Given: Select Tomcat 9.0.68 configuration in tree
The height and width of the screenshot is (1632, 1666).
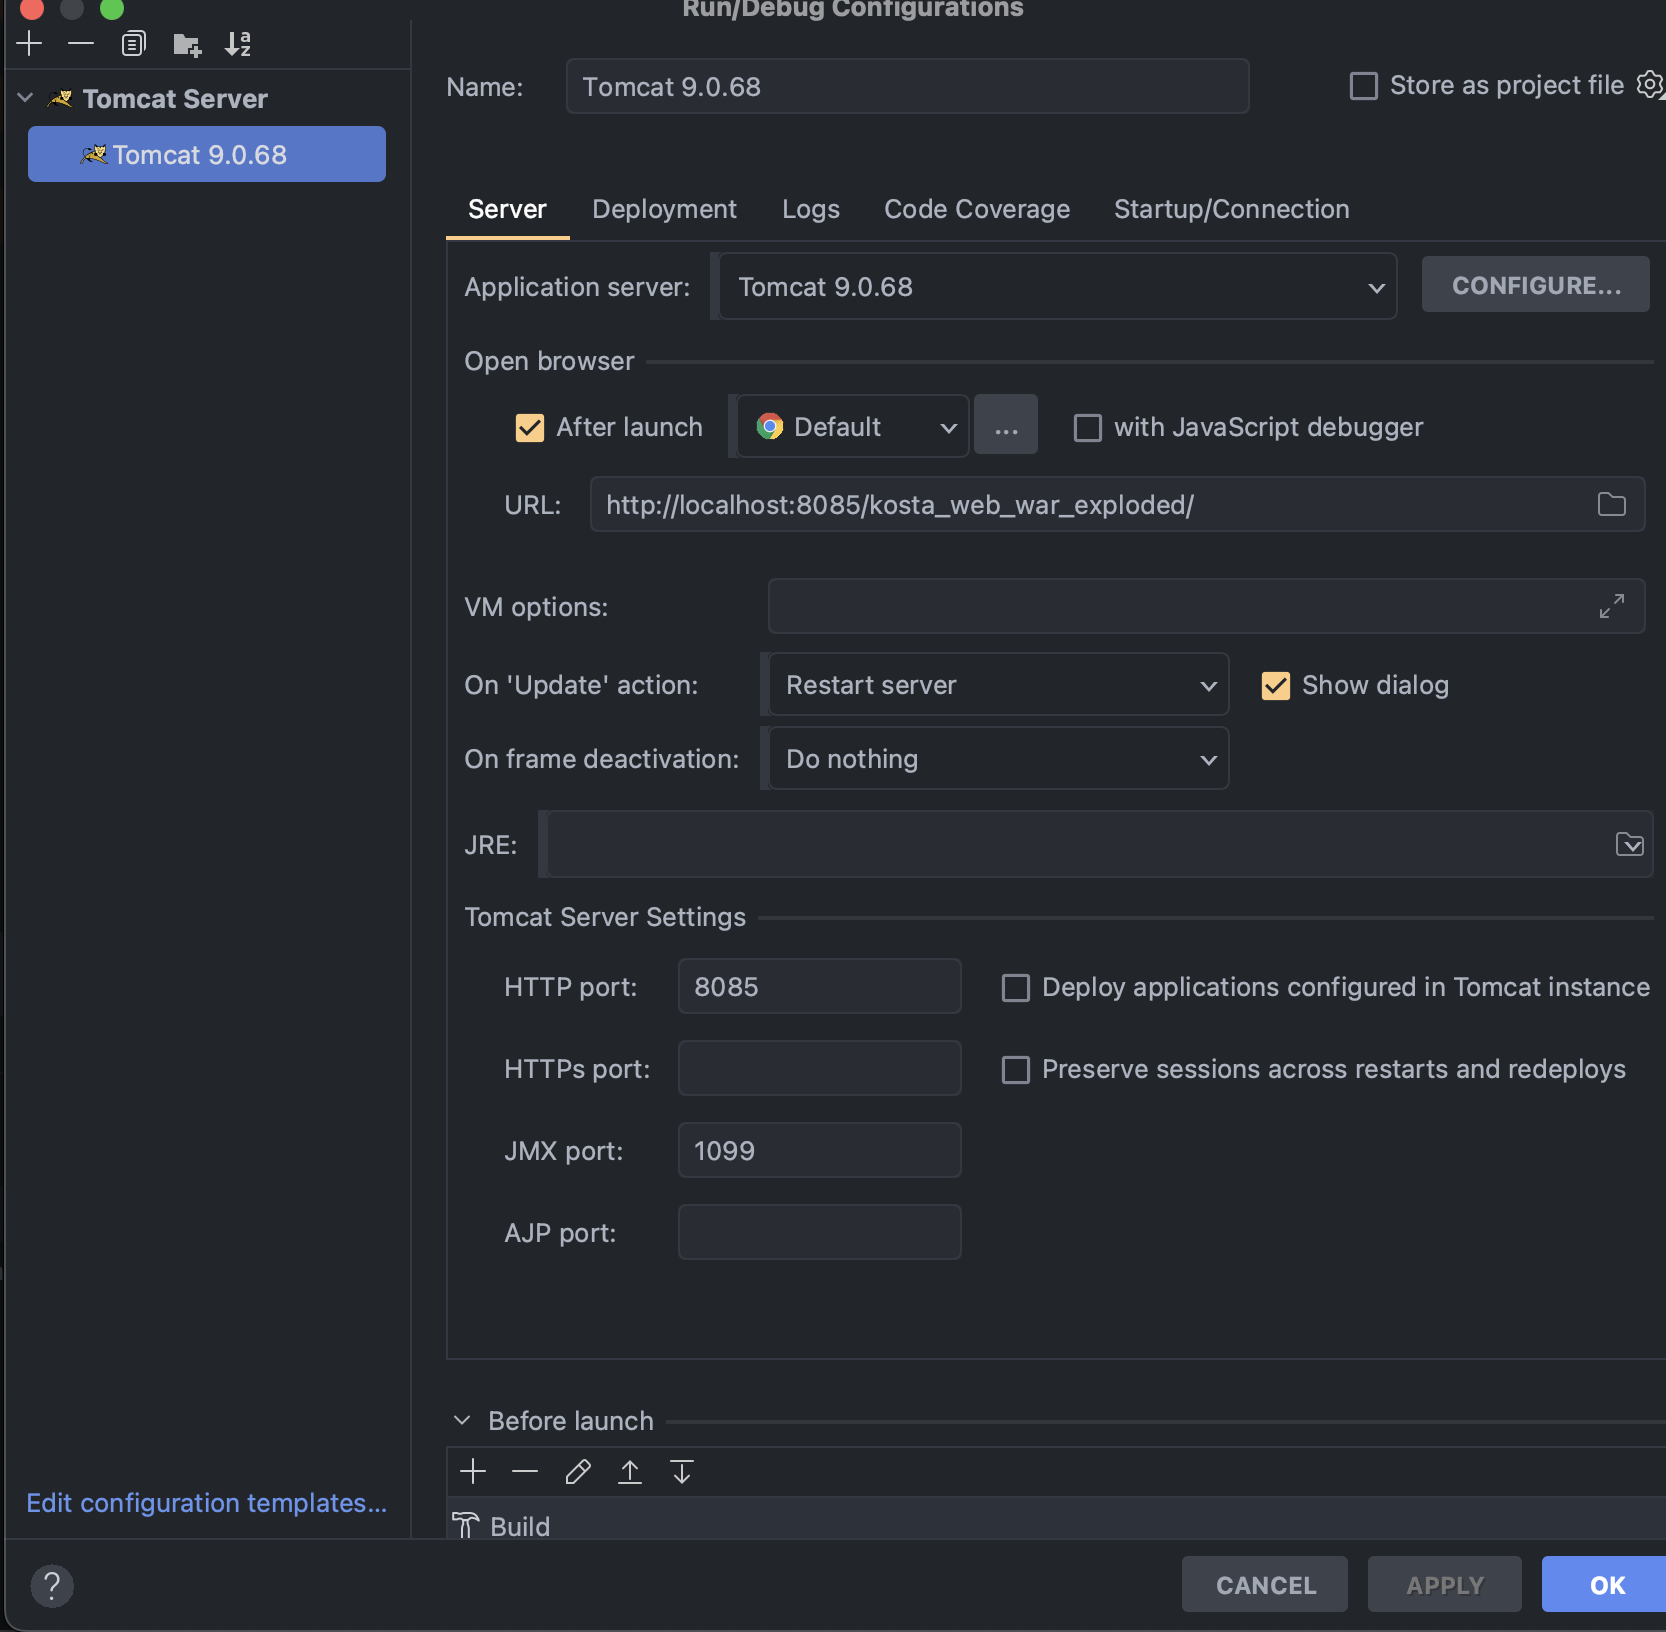Looking at the screenshot, I should [x=207, y=154].
